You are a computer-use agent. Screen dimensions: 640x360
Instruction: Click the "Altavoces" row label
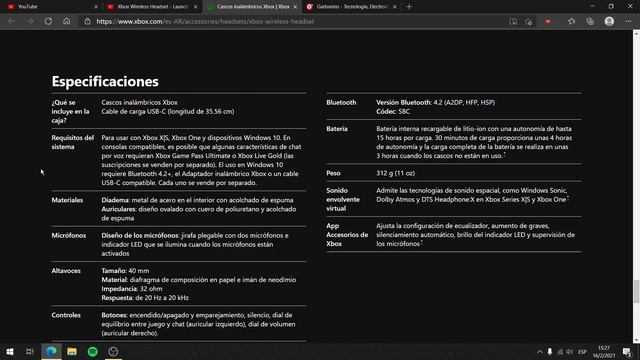click(x=66, y=271)
